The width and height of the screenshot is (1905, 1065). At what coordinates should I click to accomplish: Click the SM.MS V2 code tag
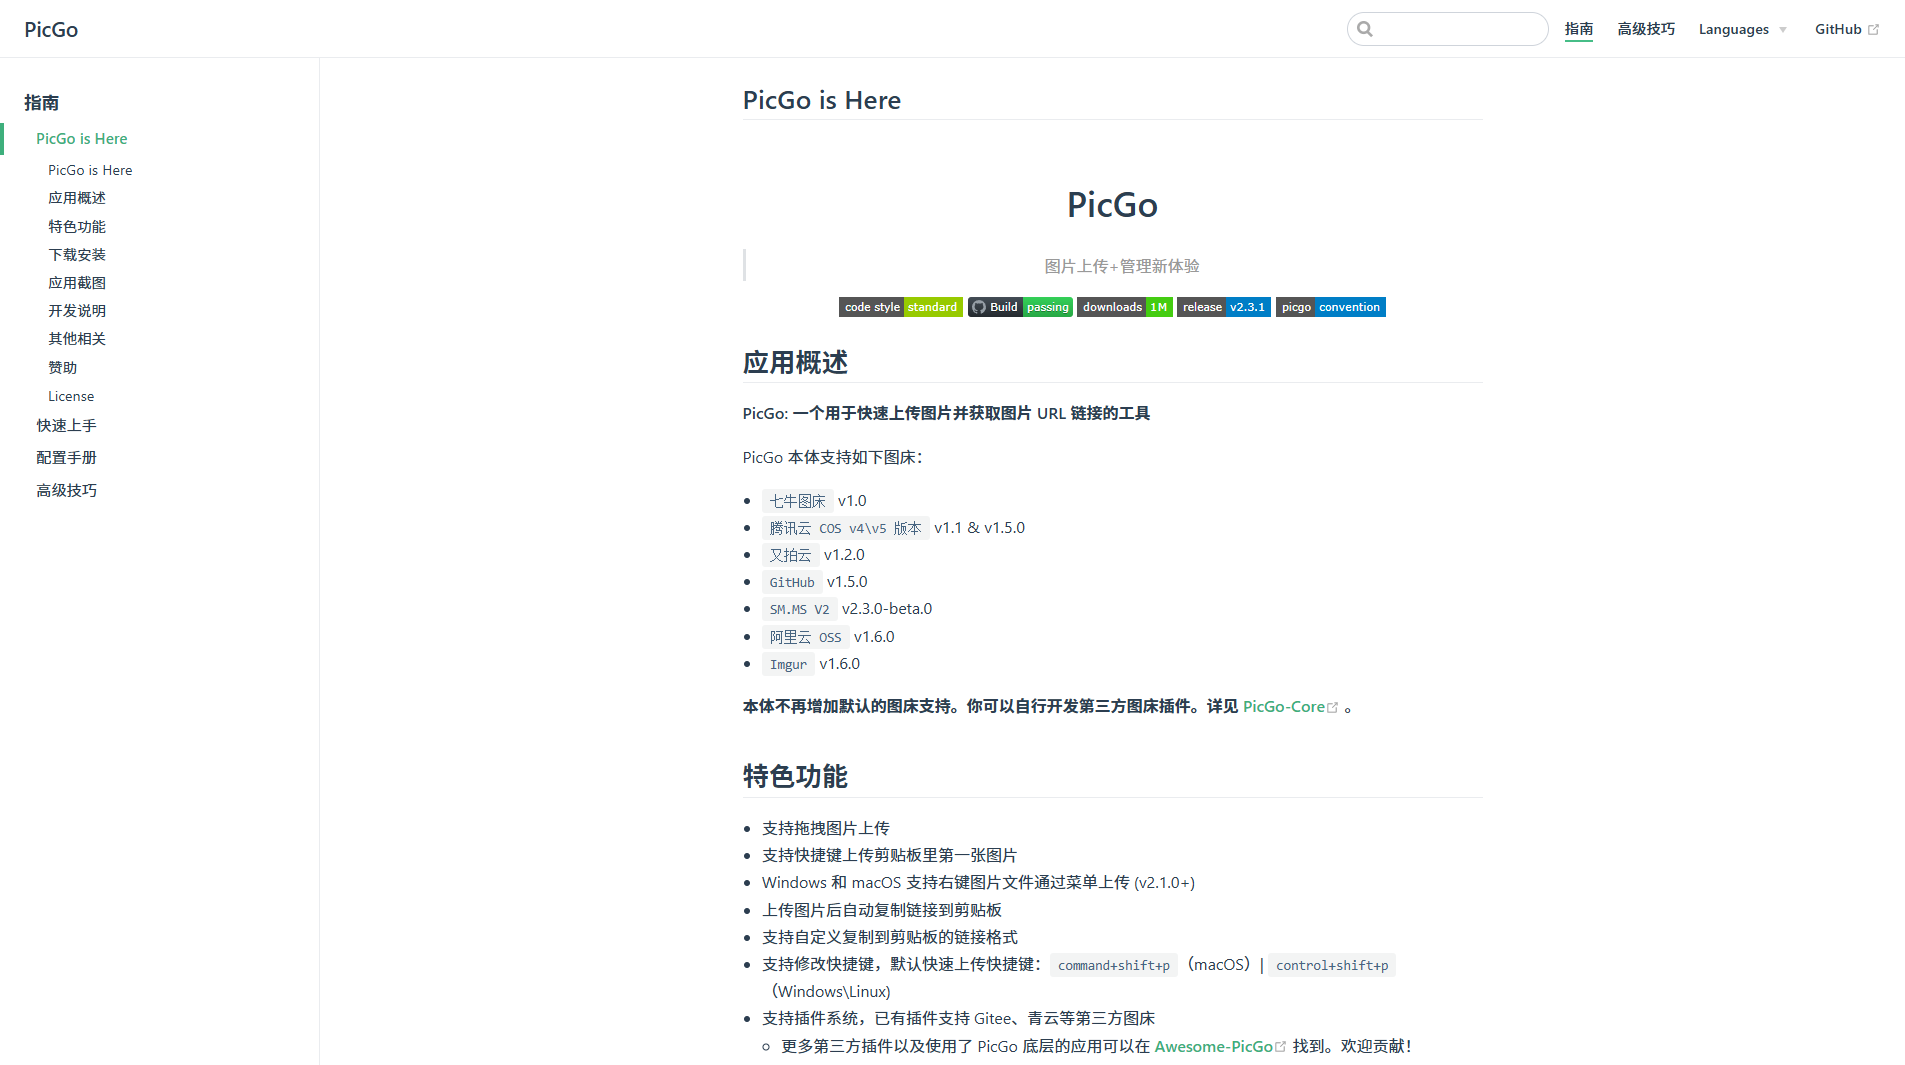[x=800, y=609]
